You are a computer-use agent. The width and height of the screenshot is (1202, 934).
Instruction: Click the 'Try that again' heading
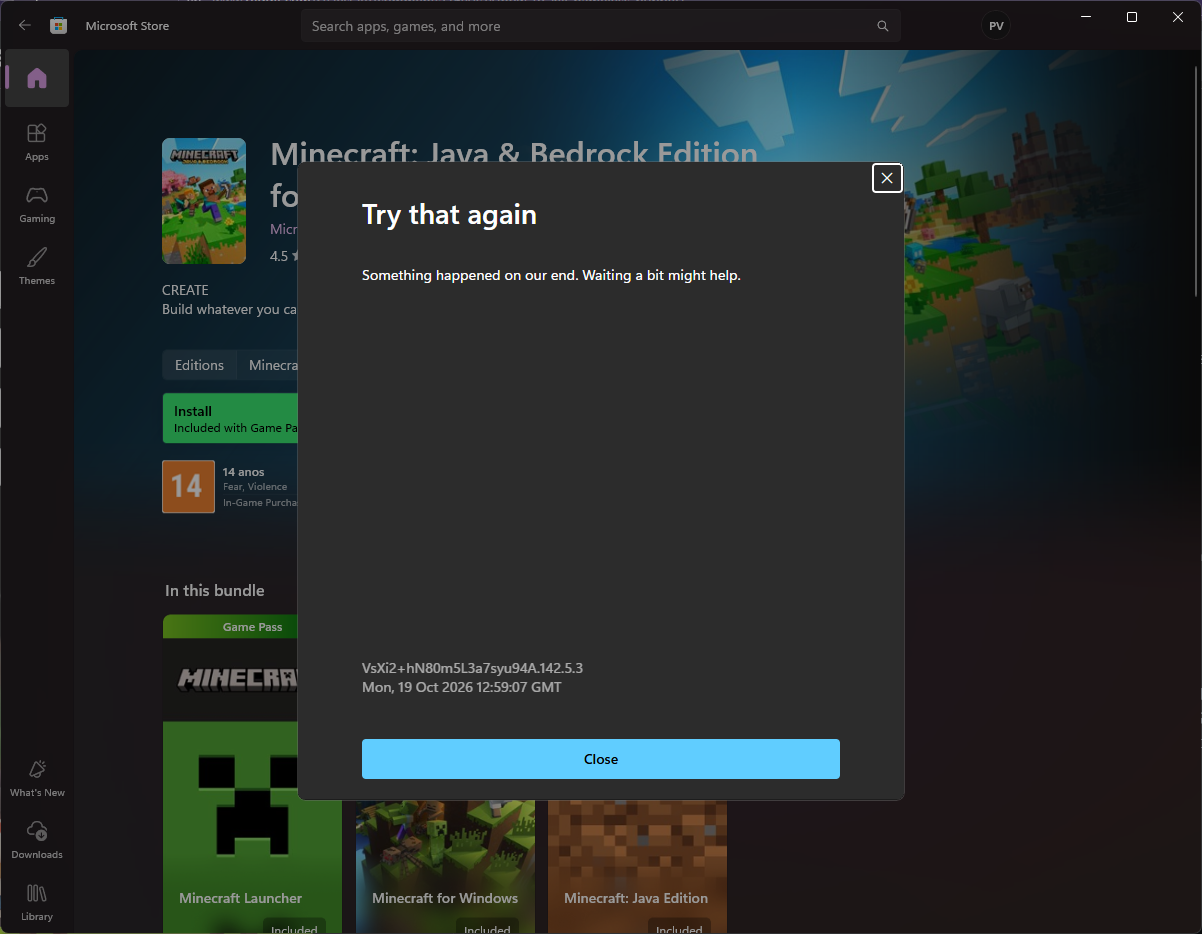[449, 215]
